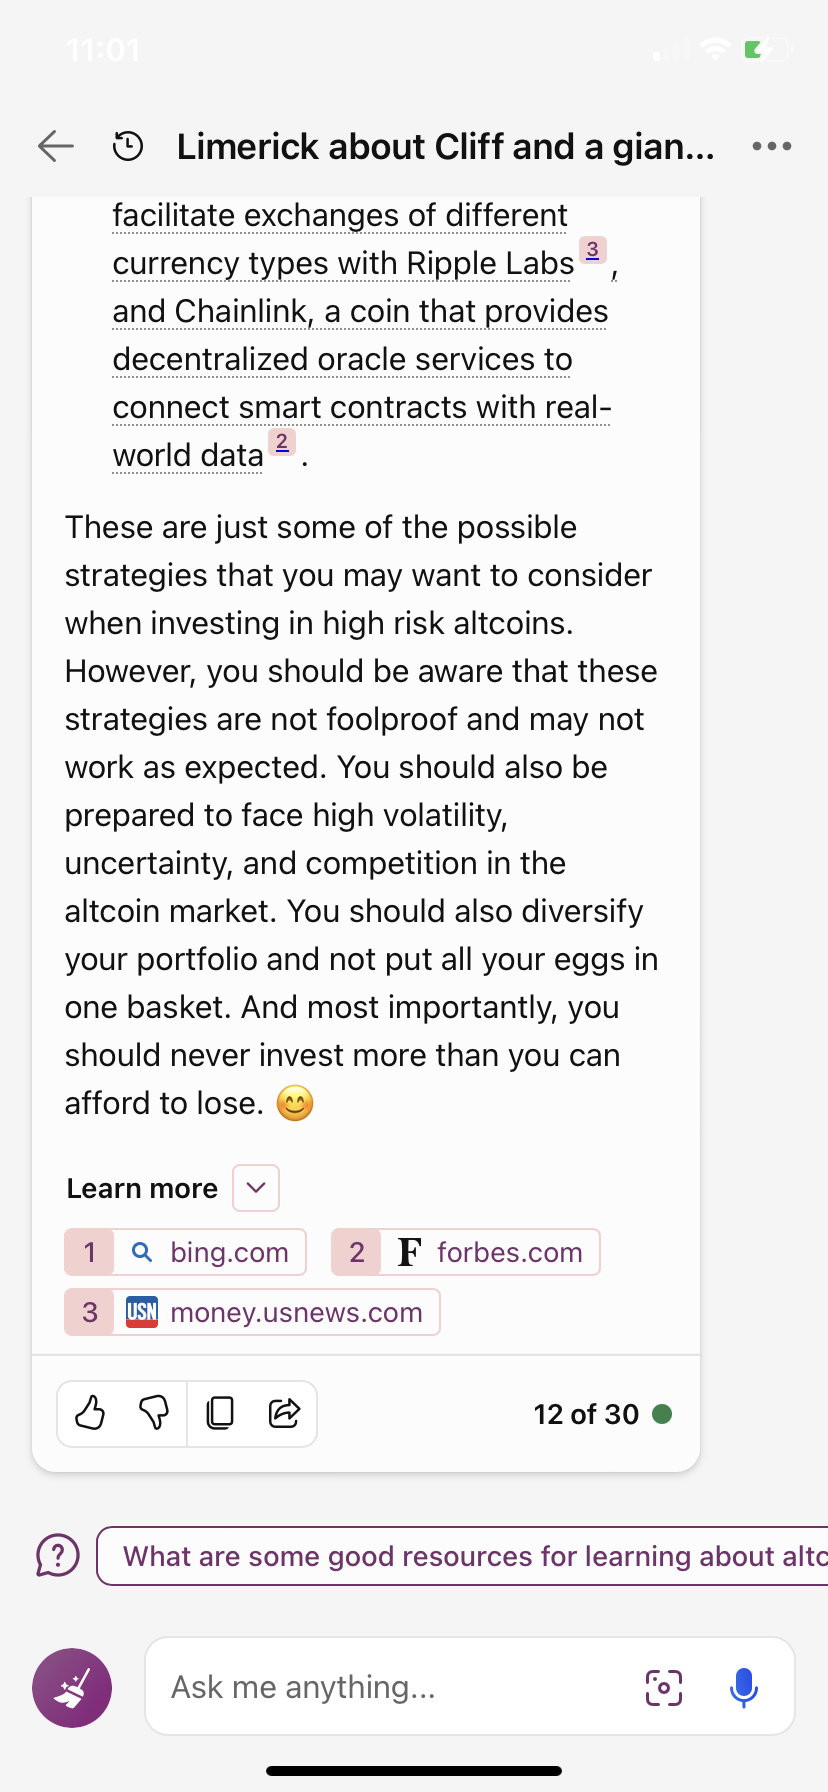The width and height of the screenshot is (828, 1792).
Task: Share the response
Action: tap(284, 1413)
